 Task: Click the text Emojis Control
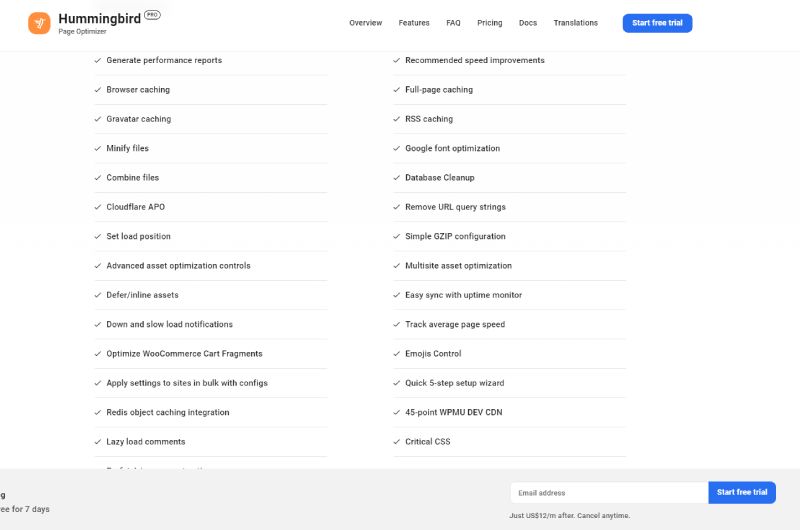tap(433, 354)
